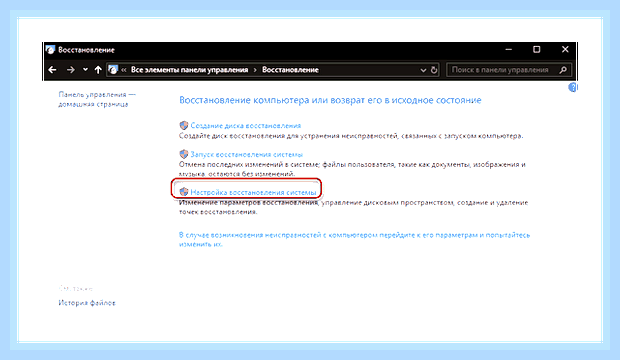Click shield icon beside 'Запуск восстановления системы'
This screenshot has width=620, height=360.
pos(183,154)
